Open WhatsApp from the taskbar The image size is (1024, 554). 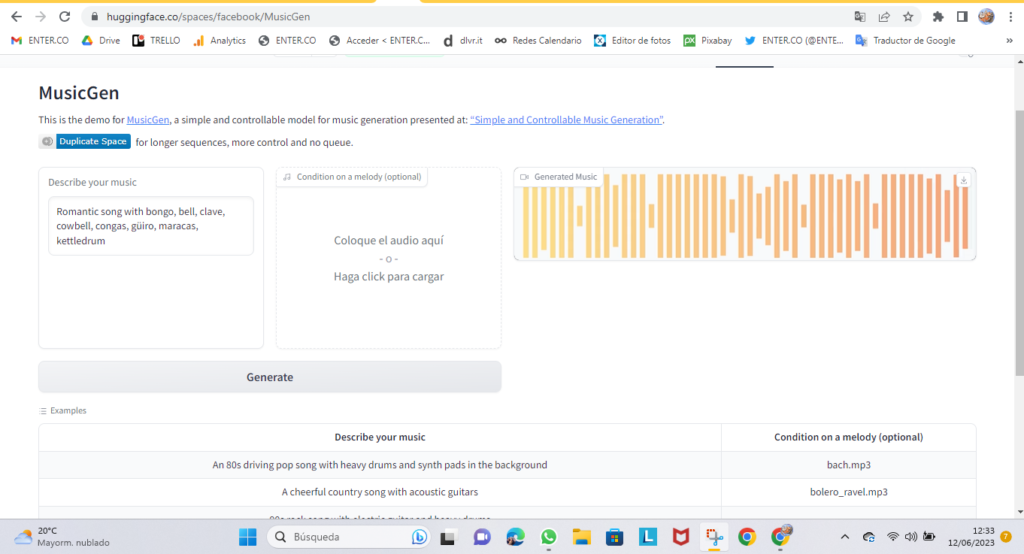pos(549,537)
